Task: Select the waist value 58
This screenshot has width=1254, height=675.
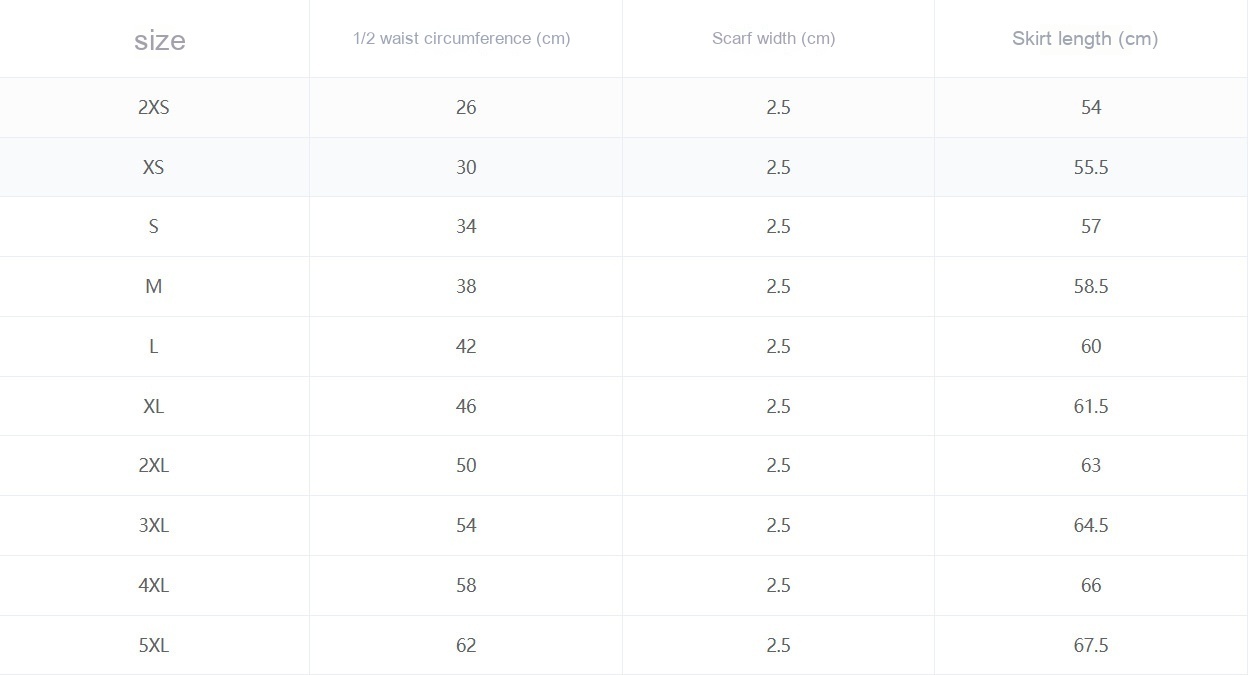Action: 466,585
